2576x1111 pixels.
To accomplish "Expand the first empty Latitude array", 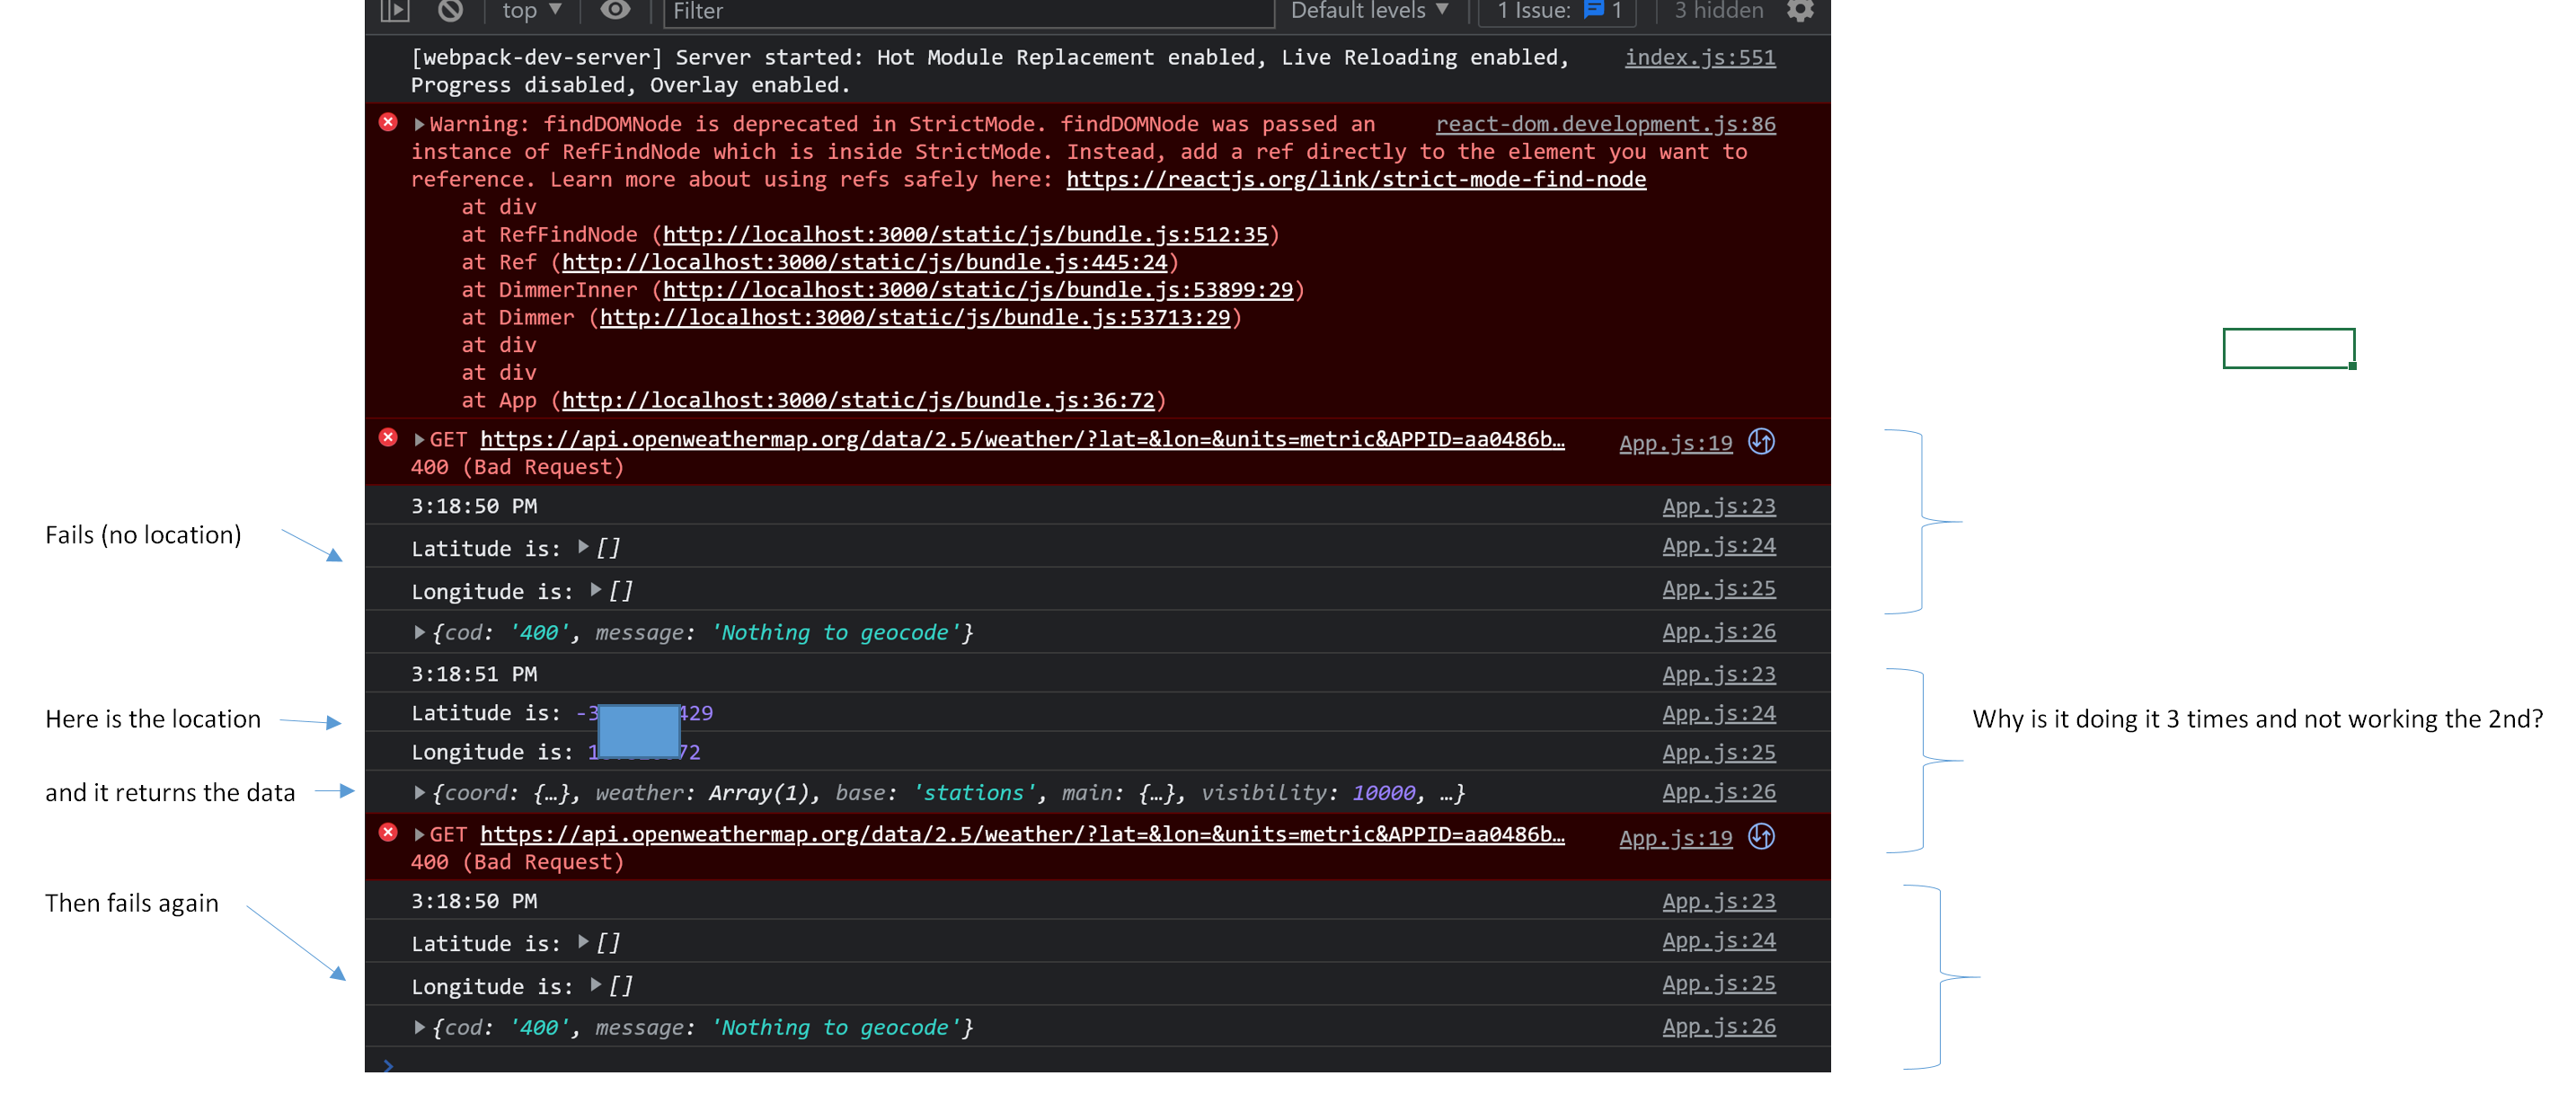I will point(584,548).
